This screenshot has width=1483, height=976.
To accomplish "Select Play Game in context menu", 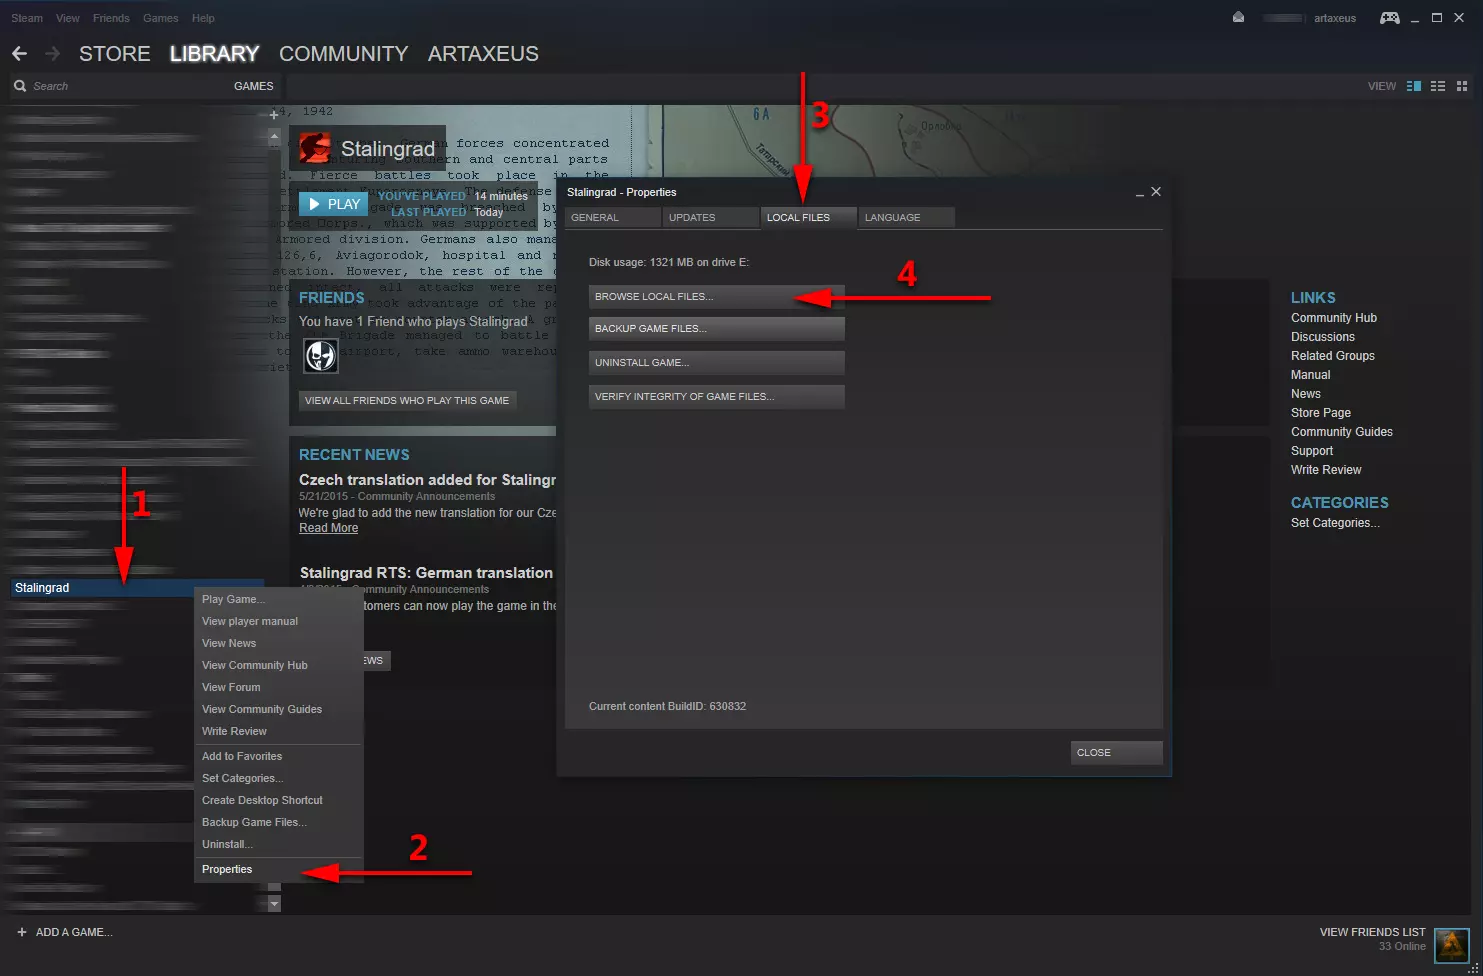I will pyautogui.click(x=278, y=599).
